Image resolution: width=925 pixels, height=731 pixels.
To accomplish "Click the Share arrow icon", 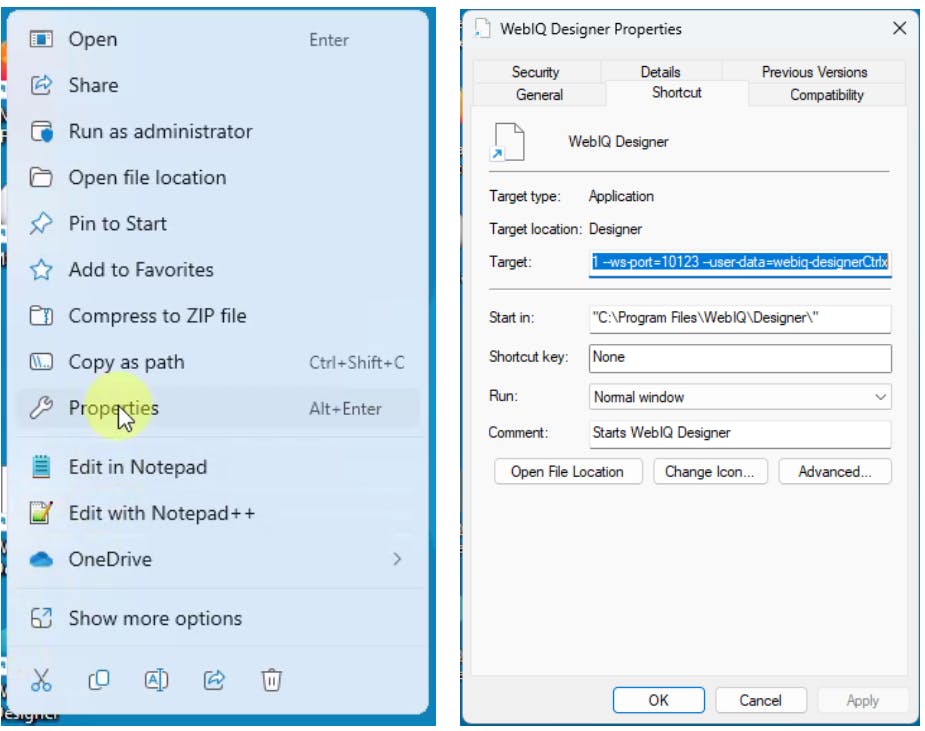I will click(41, 85).
